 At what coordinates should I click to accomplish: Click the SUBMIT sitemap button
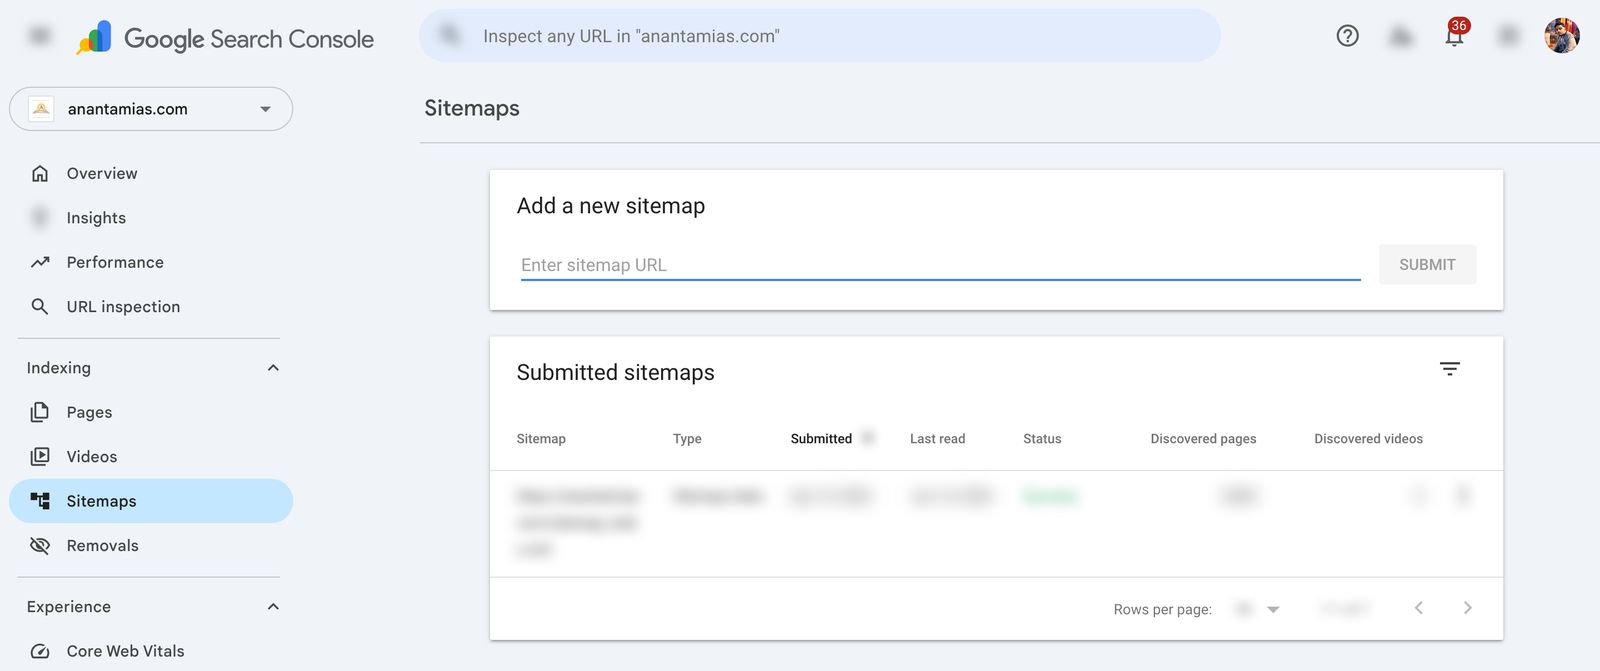coord(1427,265)
